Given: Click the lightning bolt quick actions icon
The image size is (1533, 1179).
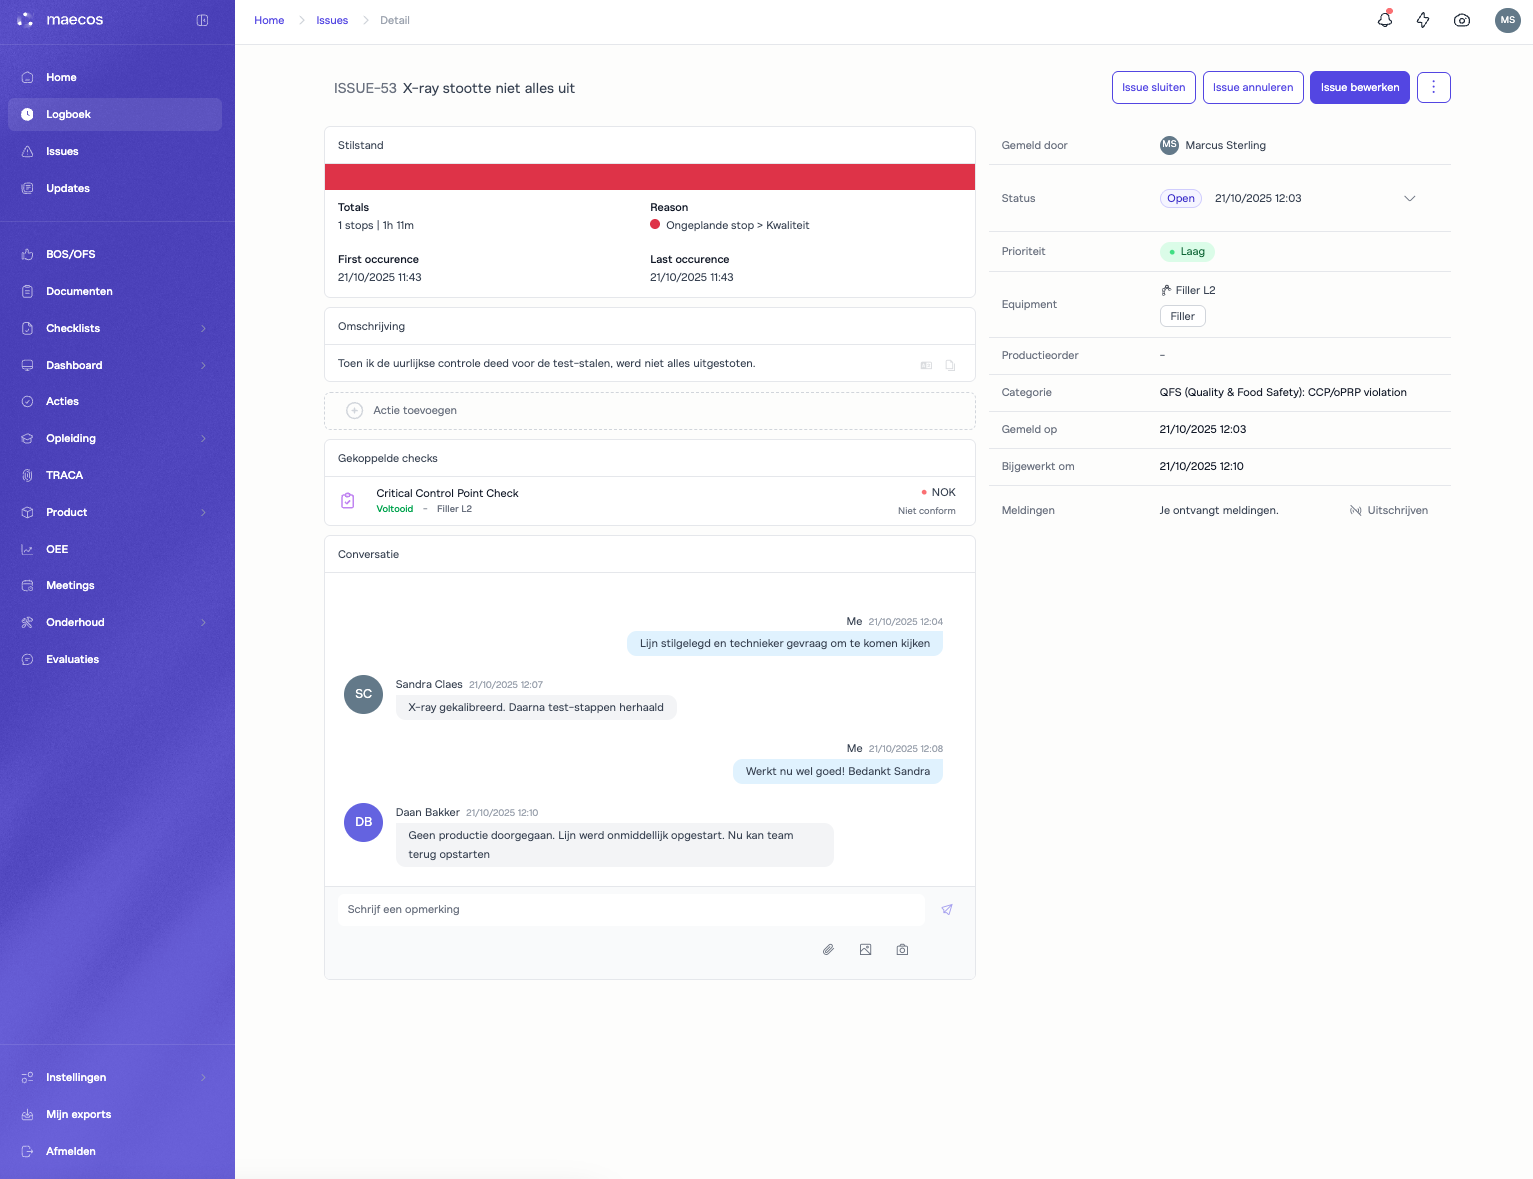Looking at the screenshot, I should (x=1423, y=20).
